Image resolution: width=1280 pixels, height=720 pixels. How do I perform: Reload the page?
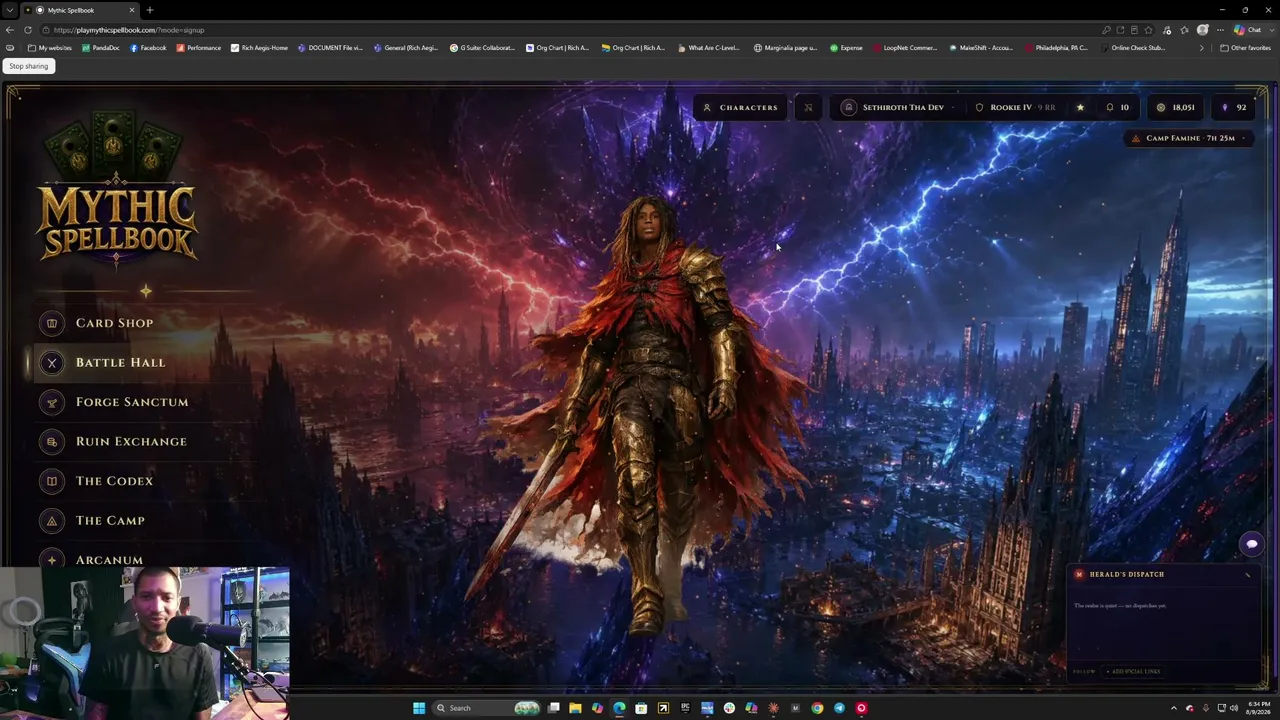pos(27,30)
